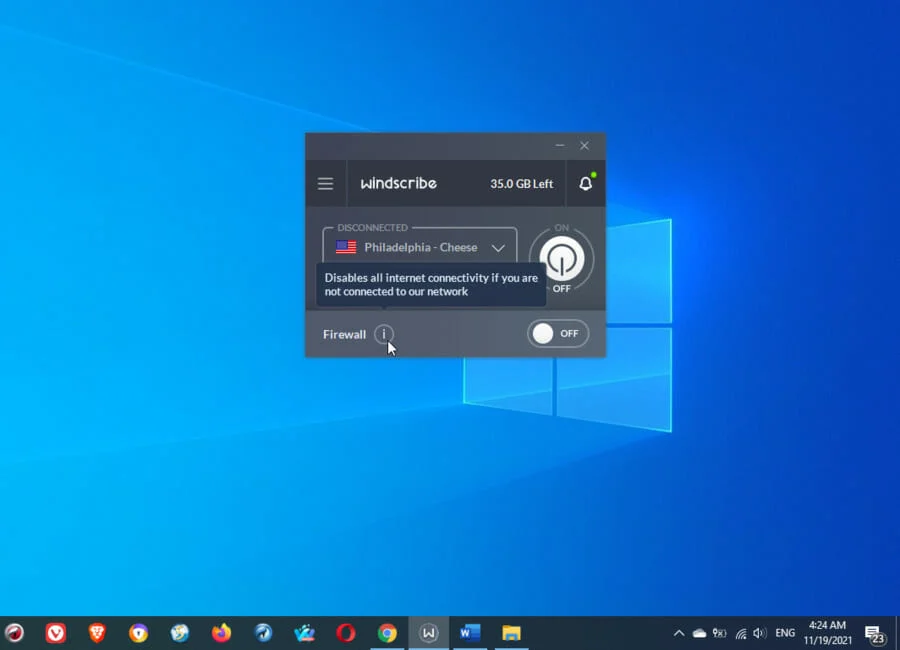Toggle the Firewall switch on
This screenshot has width=900, height=650.
coord(557,334)
